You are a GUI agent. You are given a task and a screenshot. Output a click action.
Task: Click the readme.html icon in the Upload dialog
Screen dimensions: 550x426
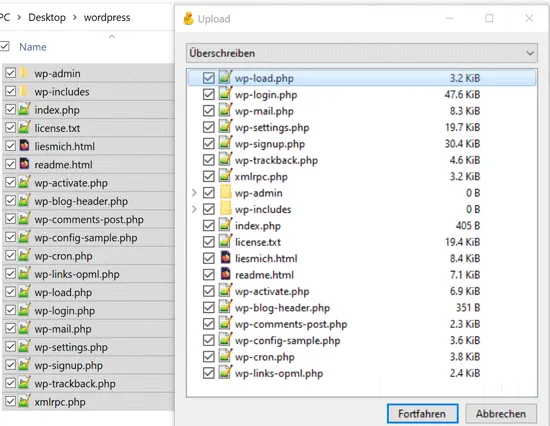226,274
